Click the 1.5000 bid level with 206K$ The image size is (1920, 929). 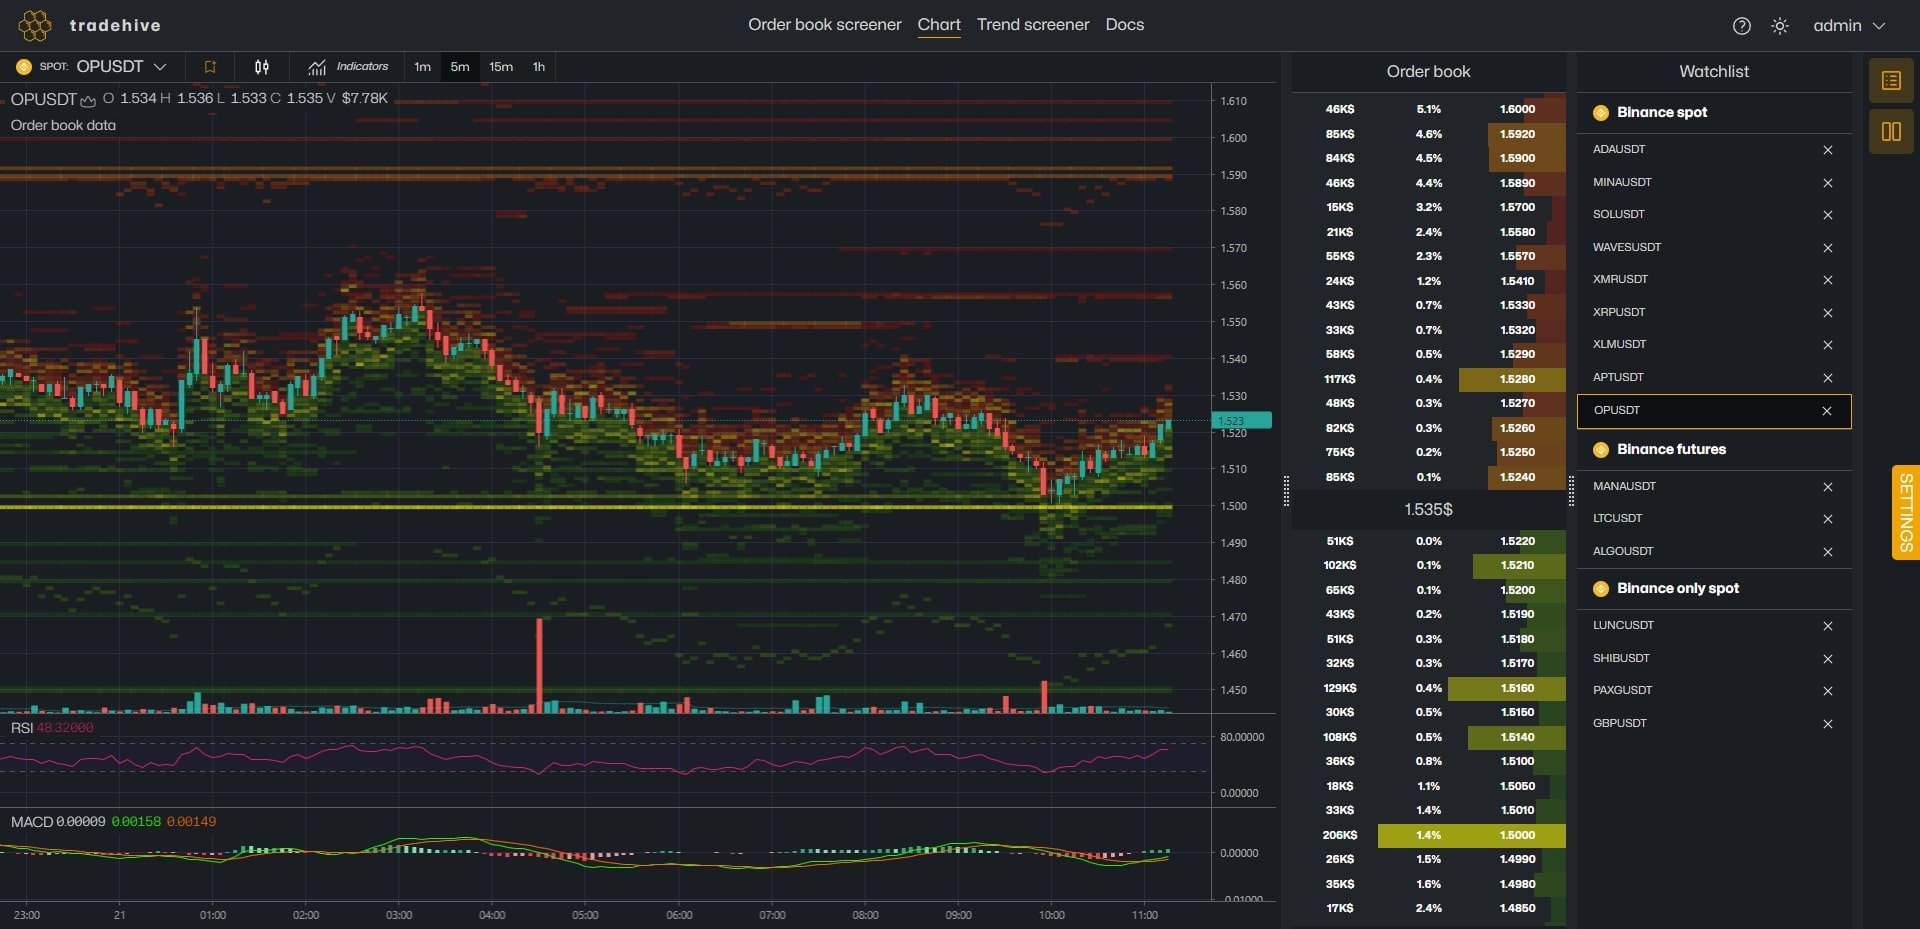(1428, 835)
